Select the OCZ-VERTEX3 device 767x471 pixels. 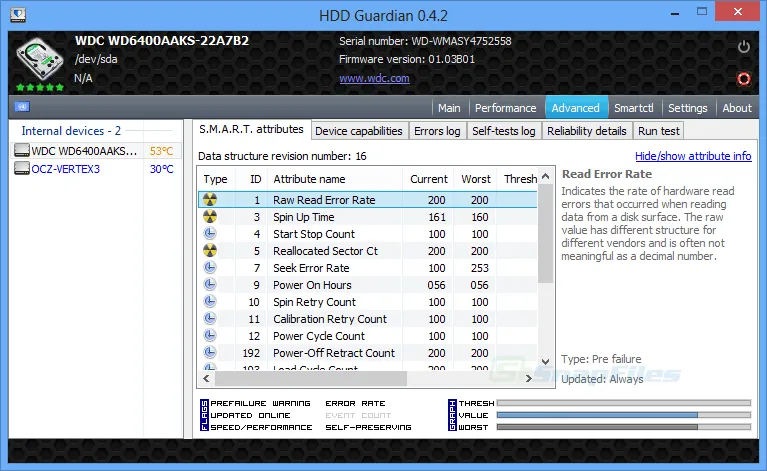tap(96, 169)
